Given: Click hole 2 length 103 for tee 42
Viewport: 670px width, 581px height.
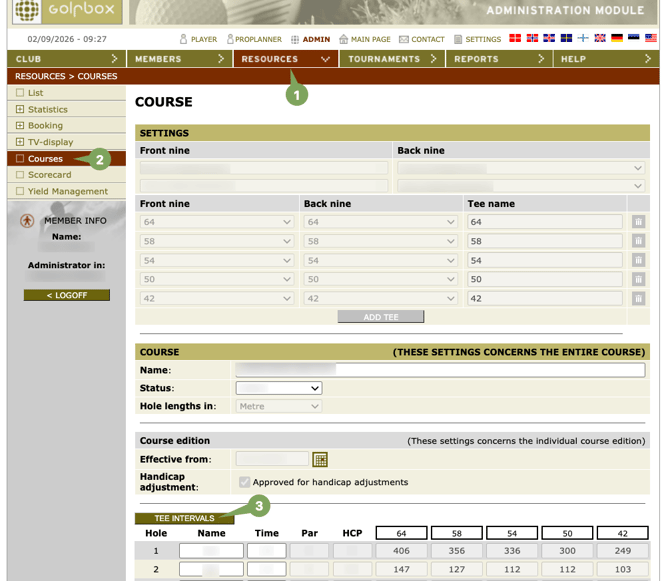Looking at the screenshot, I should (x=623, y=569).
